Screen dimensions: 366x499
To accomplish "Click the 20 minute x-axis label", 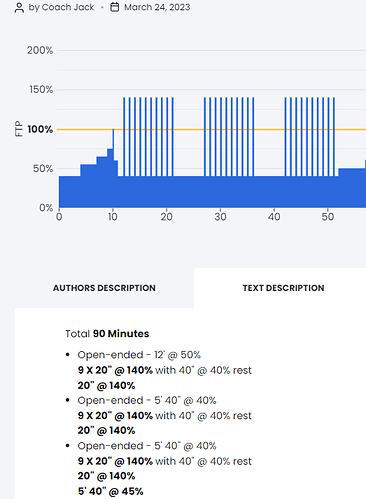I will (166, 217).
